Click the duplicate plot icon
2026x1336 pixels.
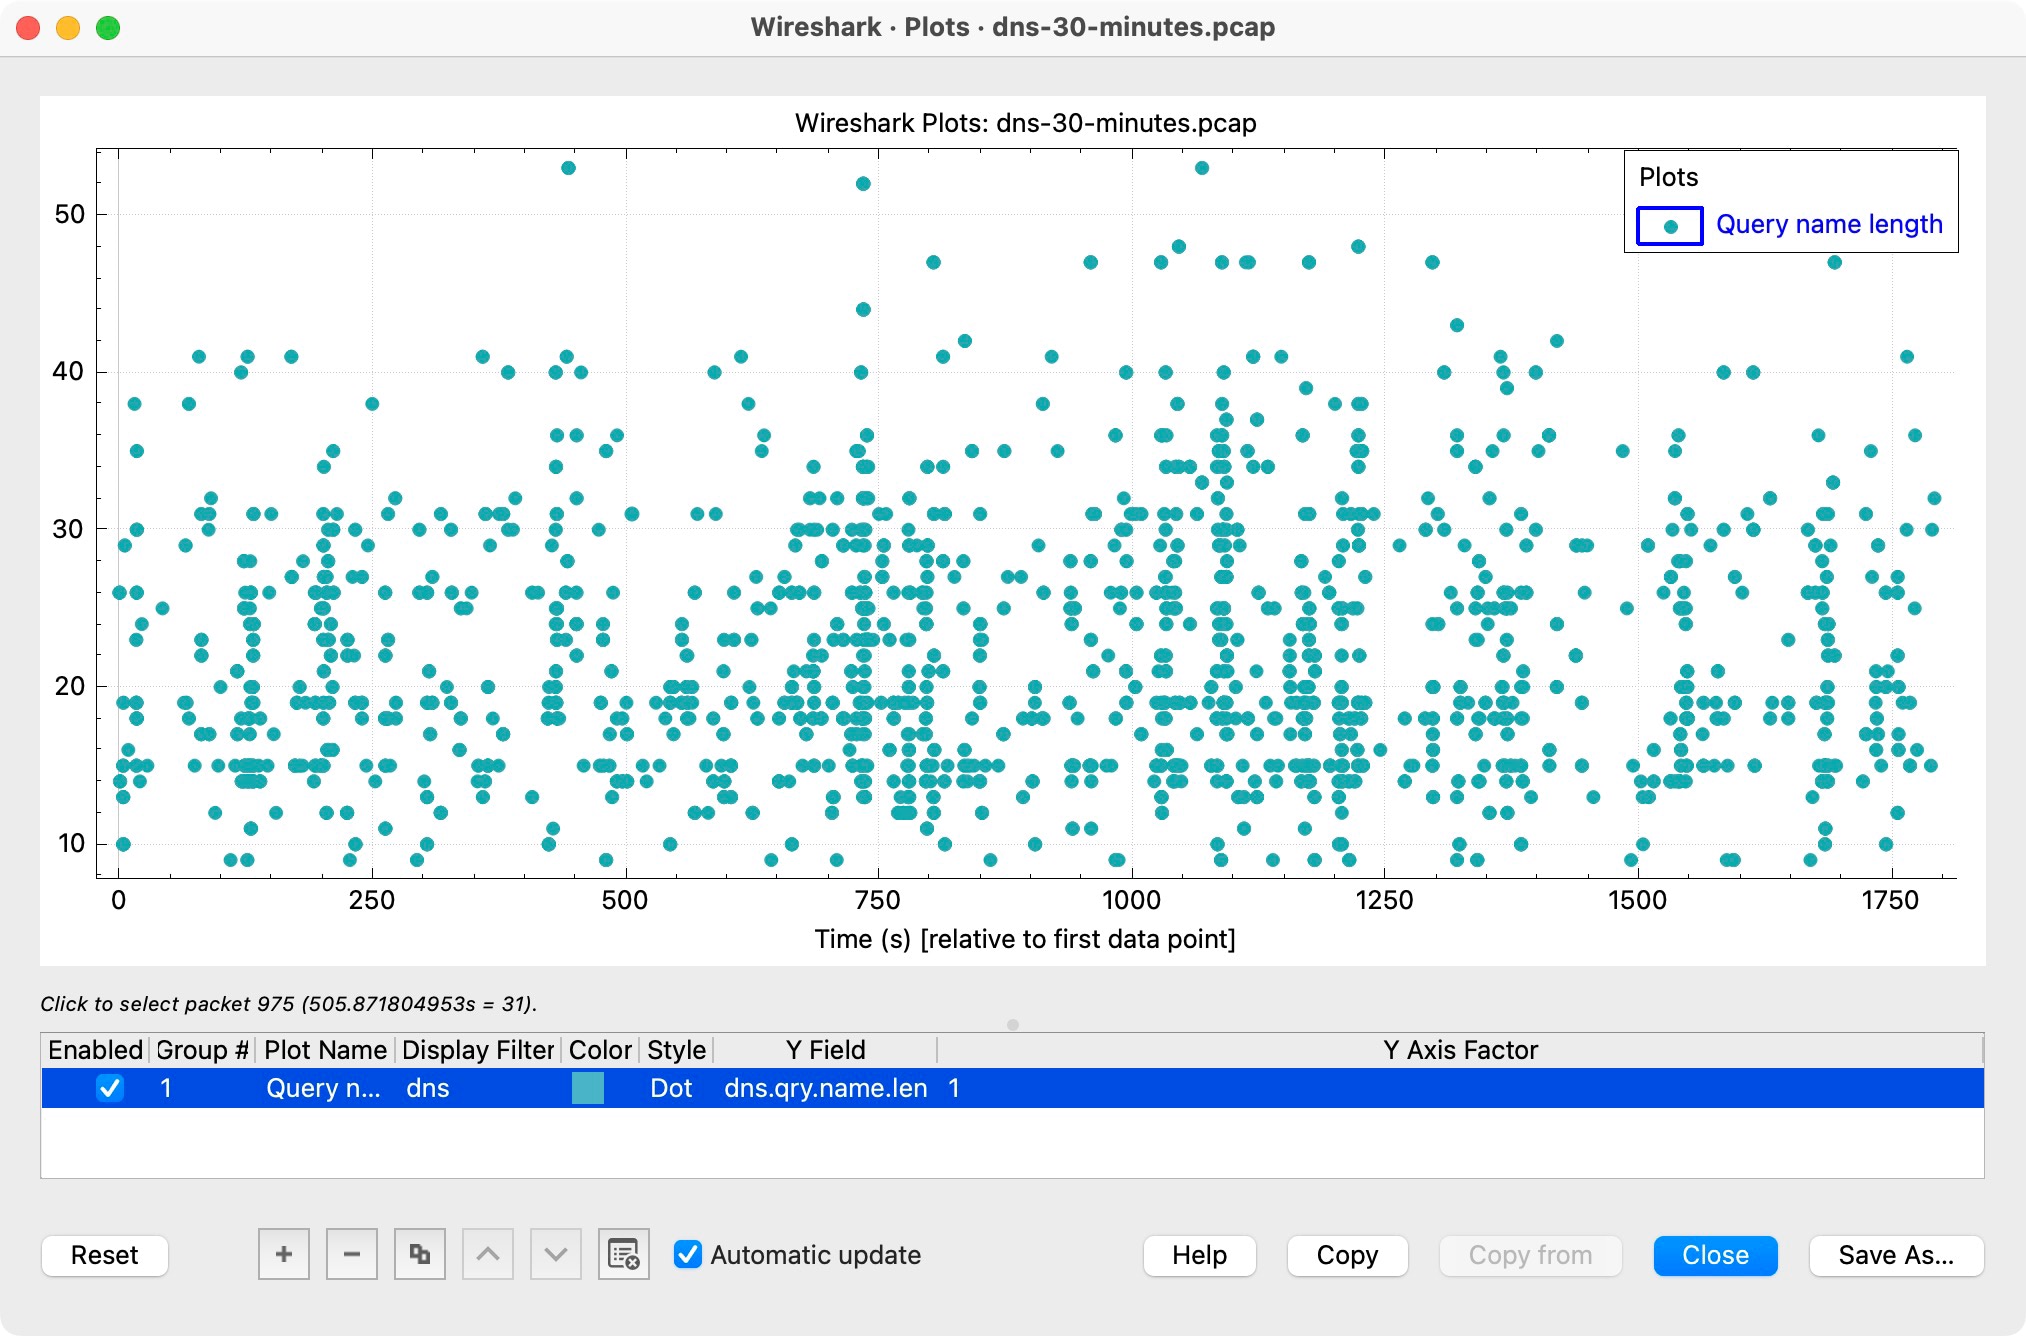[419, 1254]
